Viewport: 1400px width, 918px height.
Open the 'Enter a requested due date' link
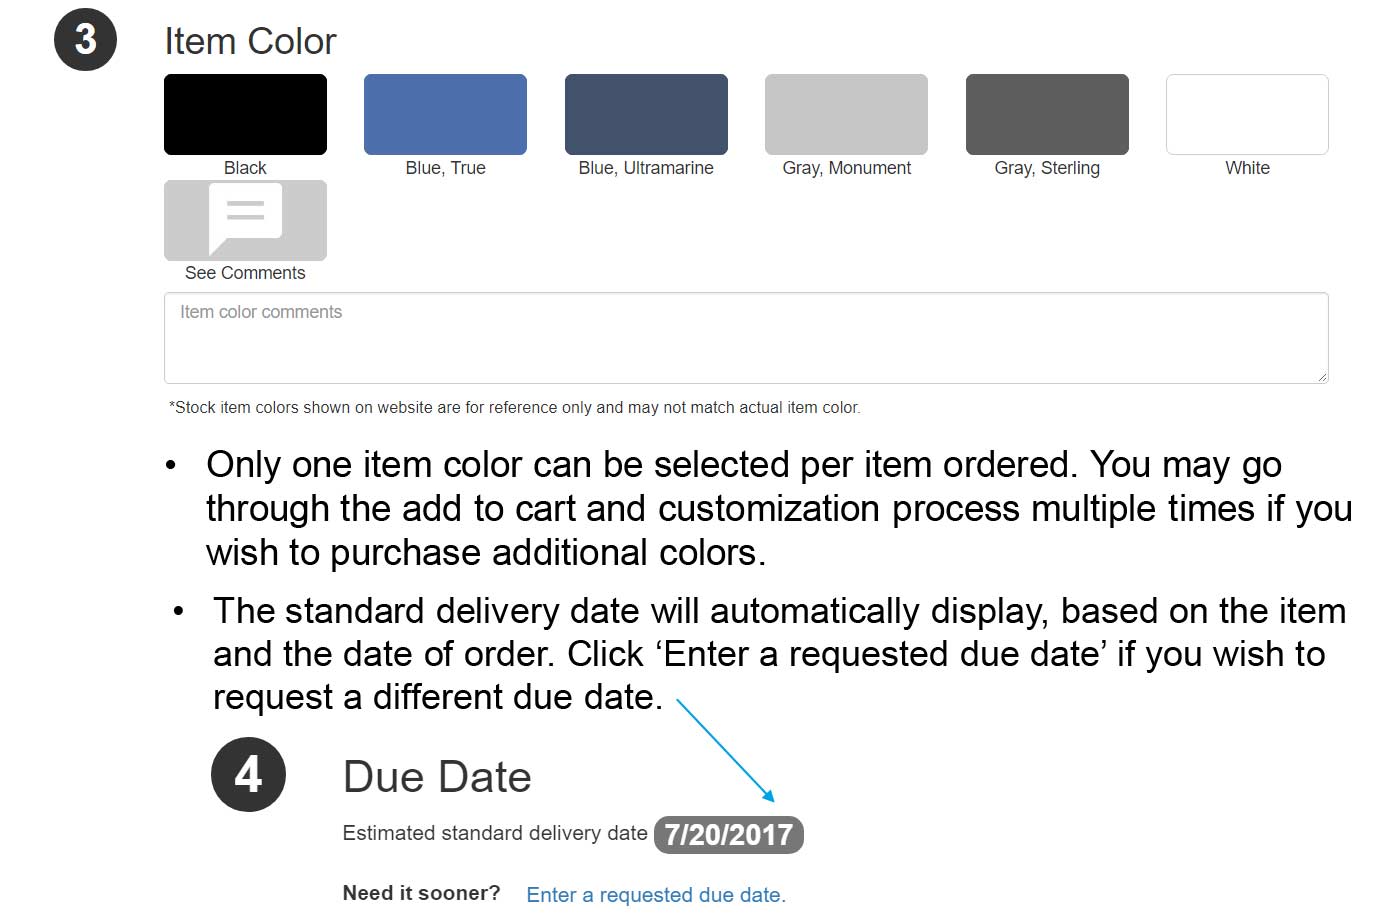coord(656,895)
